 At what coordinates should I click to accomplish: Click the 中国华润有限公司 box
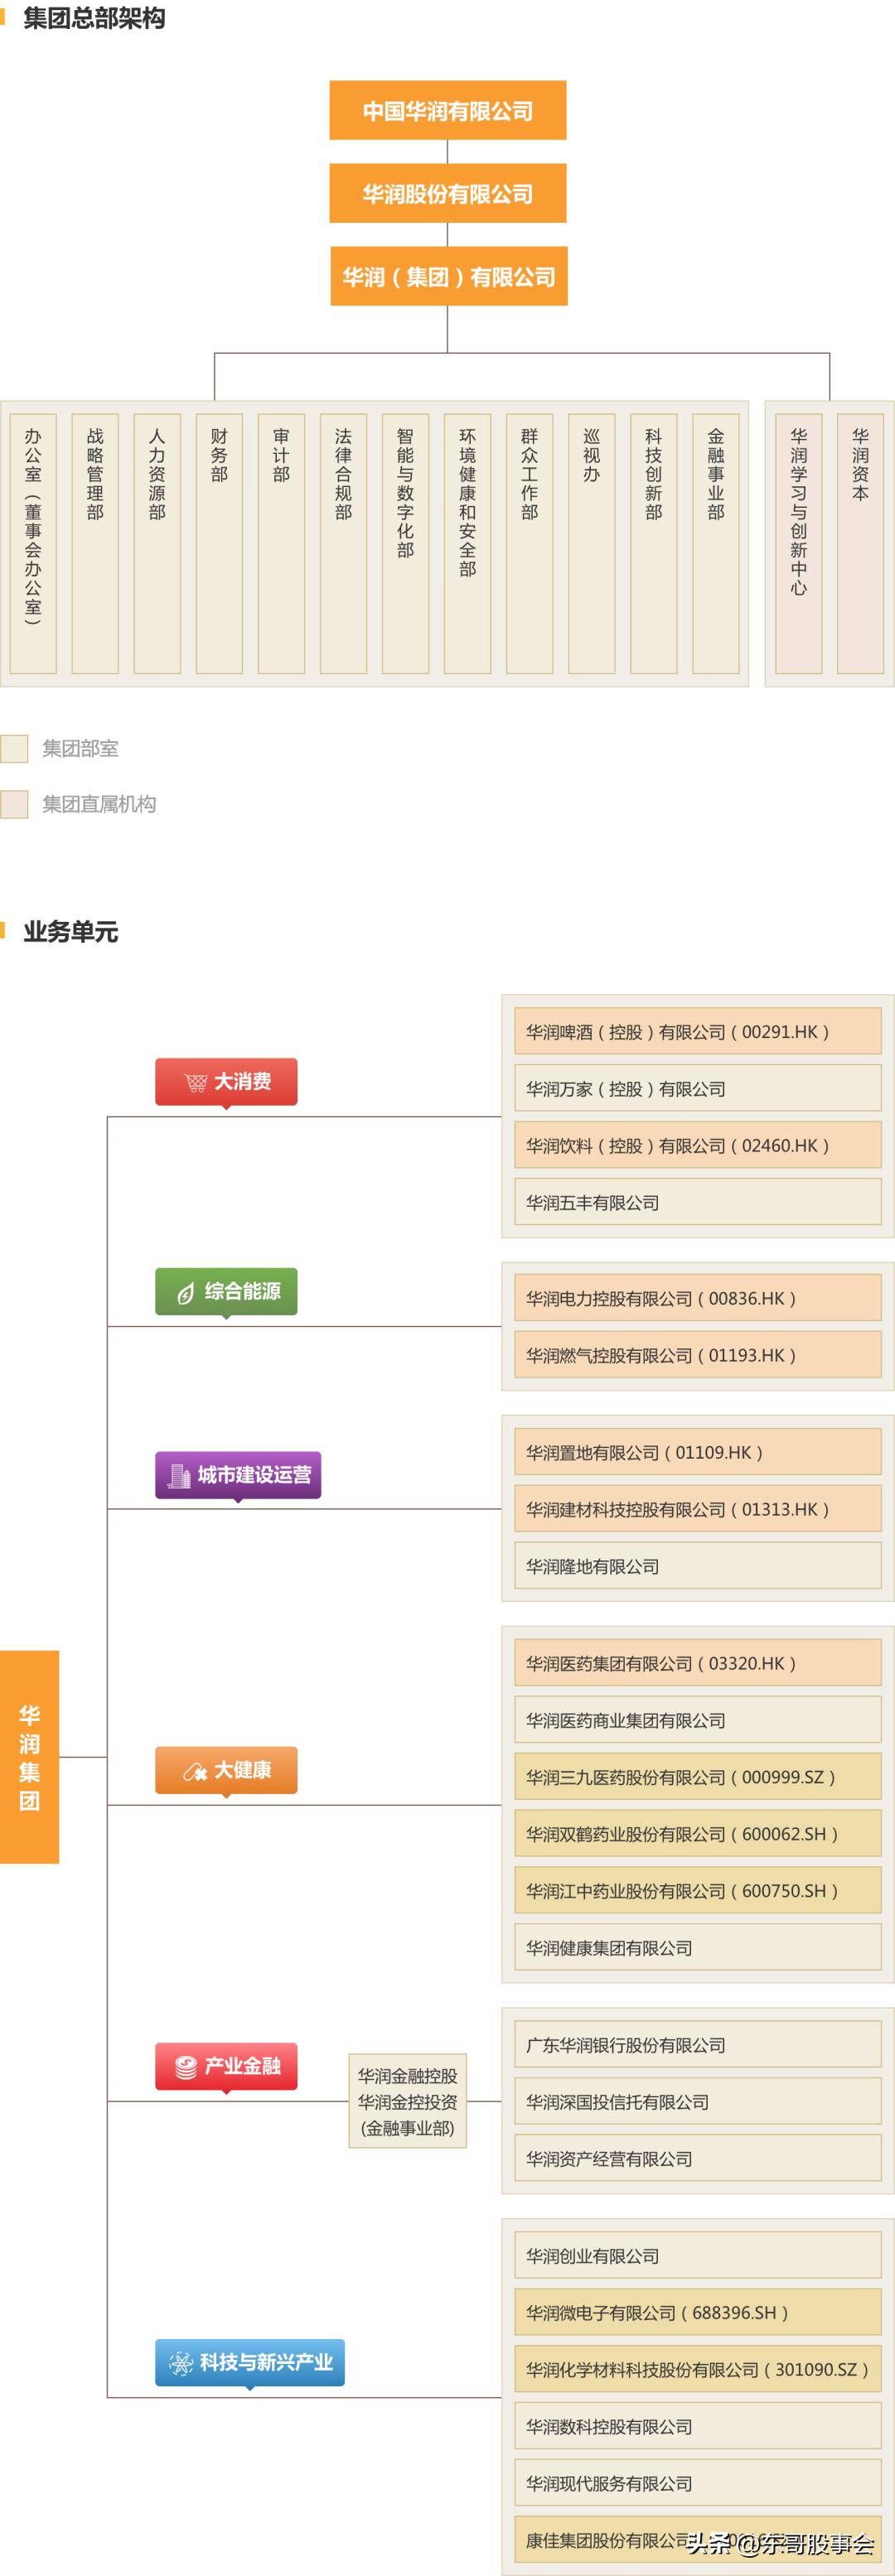[448, 110]
